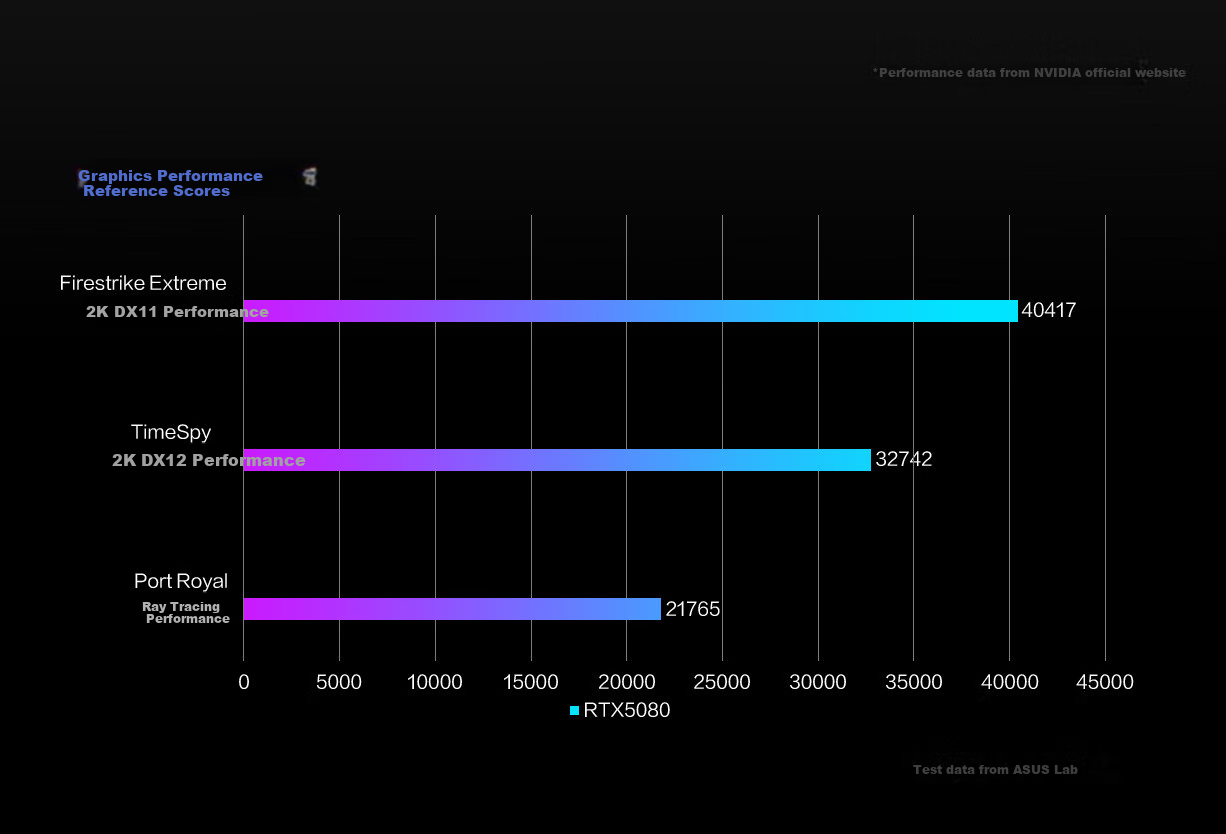This screenshot has width=1226, height=834.
Task: Click the 35000 axis tick label
Action: (914, 682)
